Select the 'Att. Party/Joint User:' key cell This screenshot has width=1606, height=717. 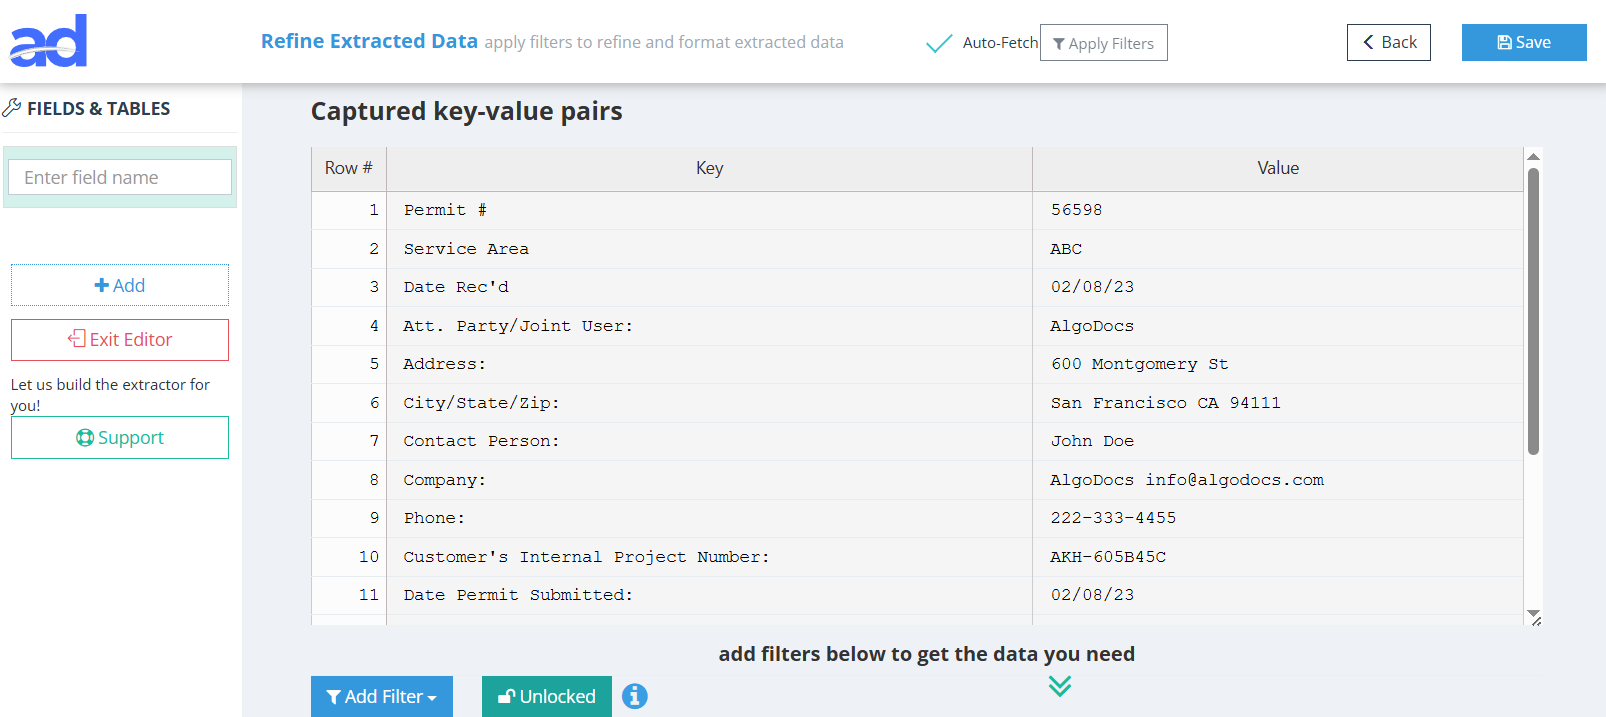click(x=709, y=326)
